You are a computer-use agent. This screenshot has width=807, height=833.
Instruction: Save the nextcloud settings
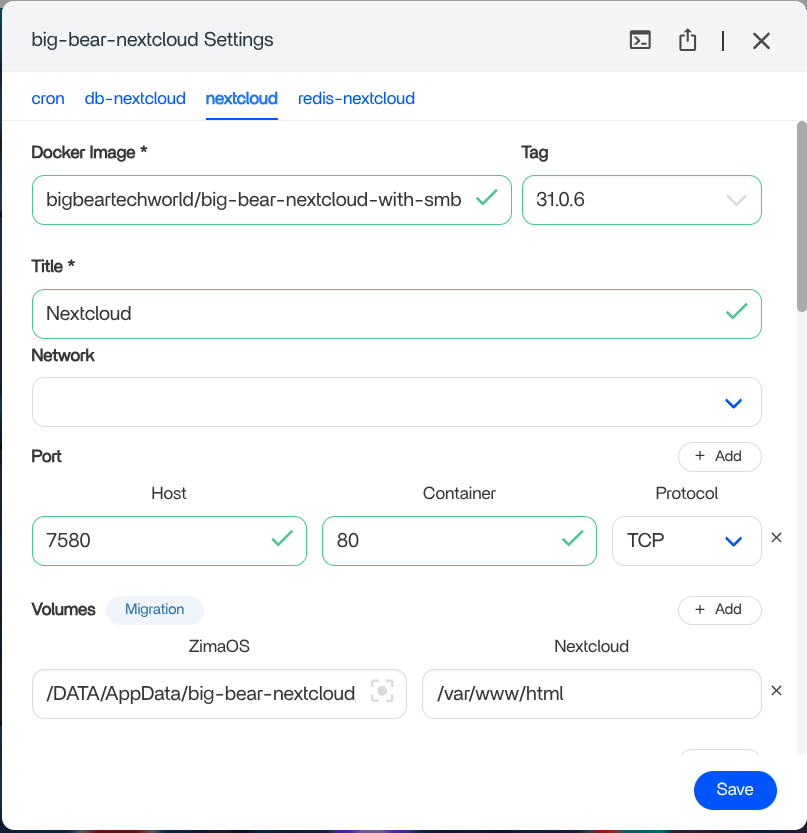pyautogui.click(x=735, y=790)
